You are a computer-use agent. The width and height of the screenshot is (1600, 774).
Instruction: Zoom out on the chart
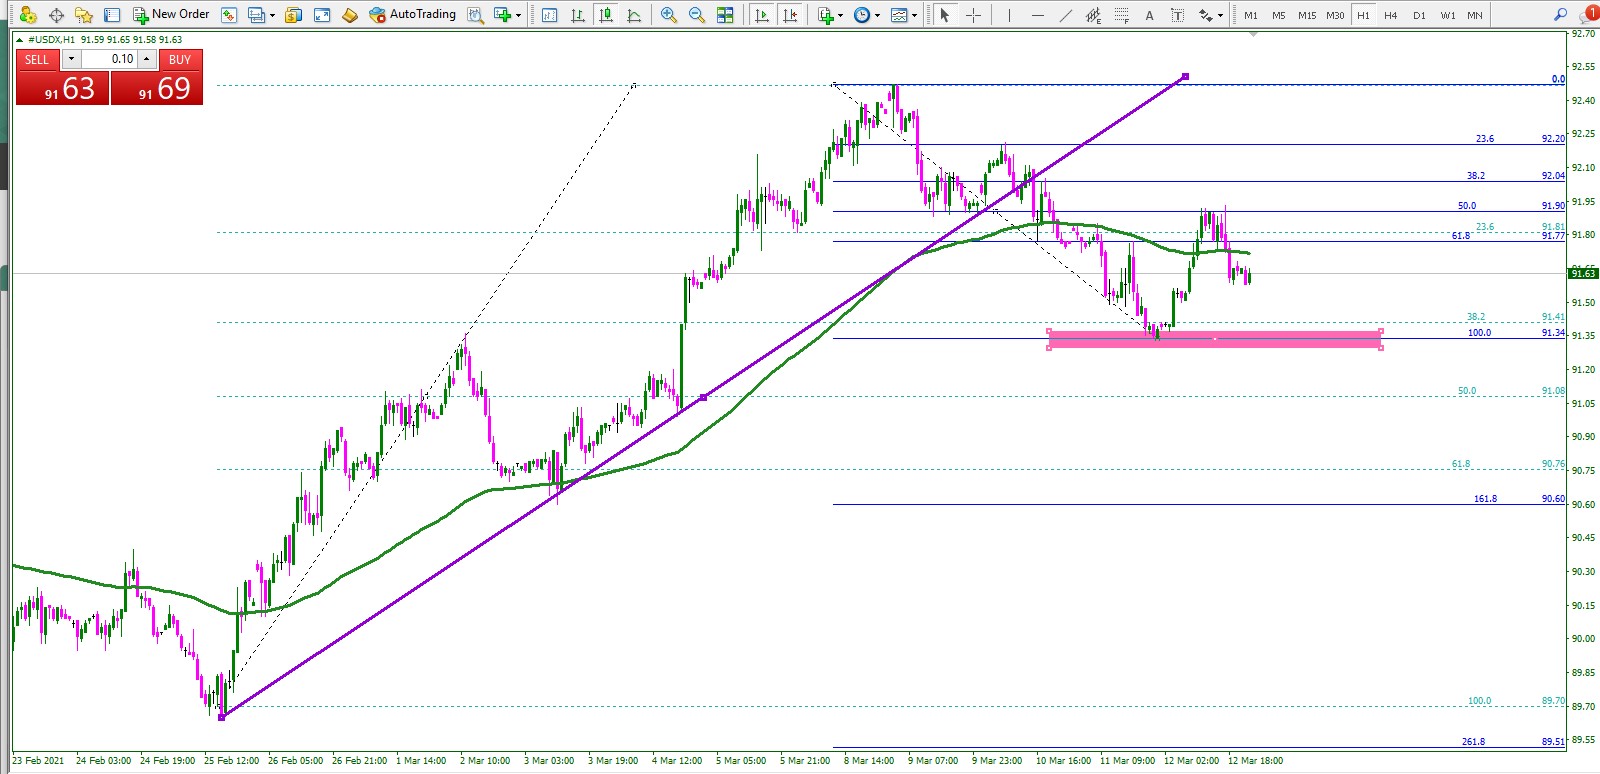pyautogui.click(x=697, y=15)
